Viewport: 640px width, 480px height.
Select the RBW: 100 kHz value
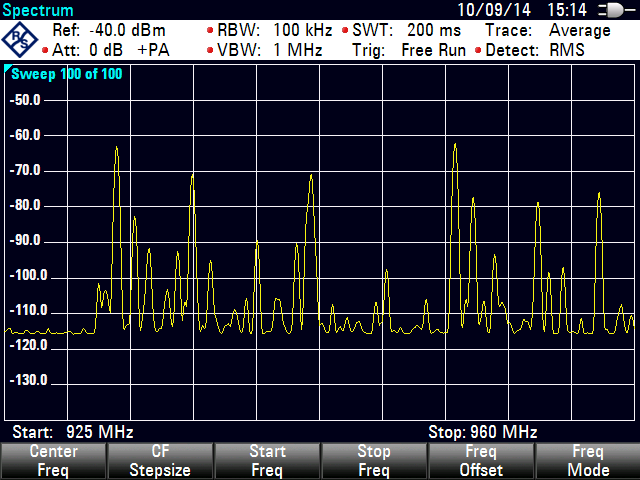274,30
